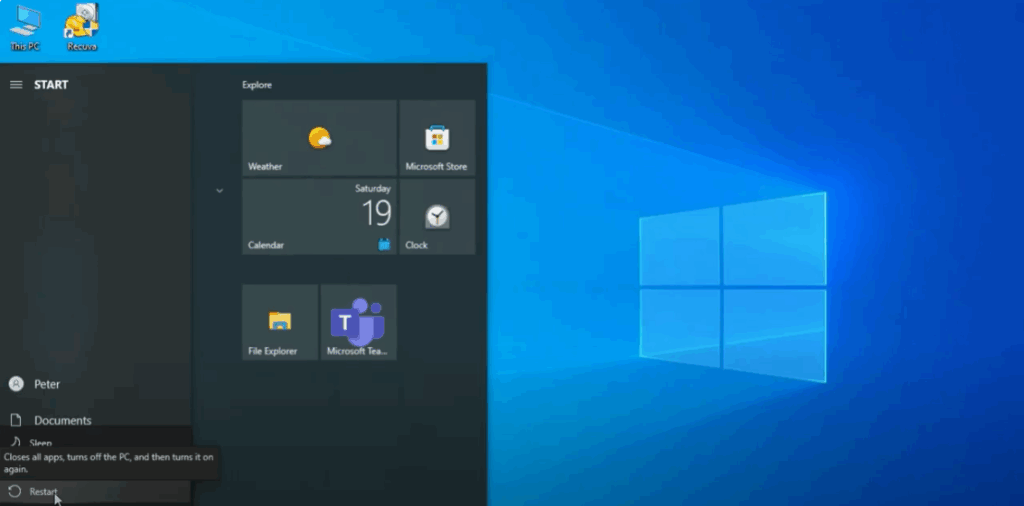Viewport: 1024px width, 506px height.
Task: Launch the Microsoft Store tile
Action: (x=437, y=138)
